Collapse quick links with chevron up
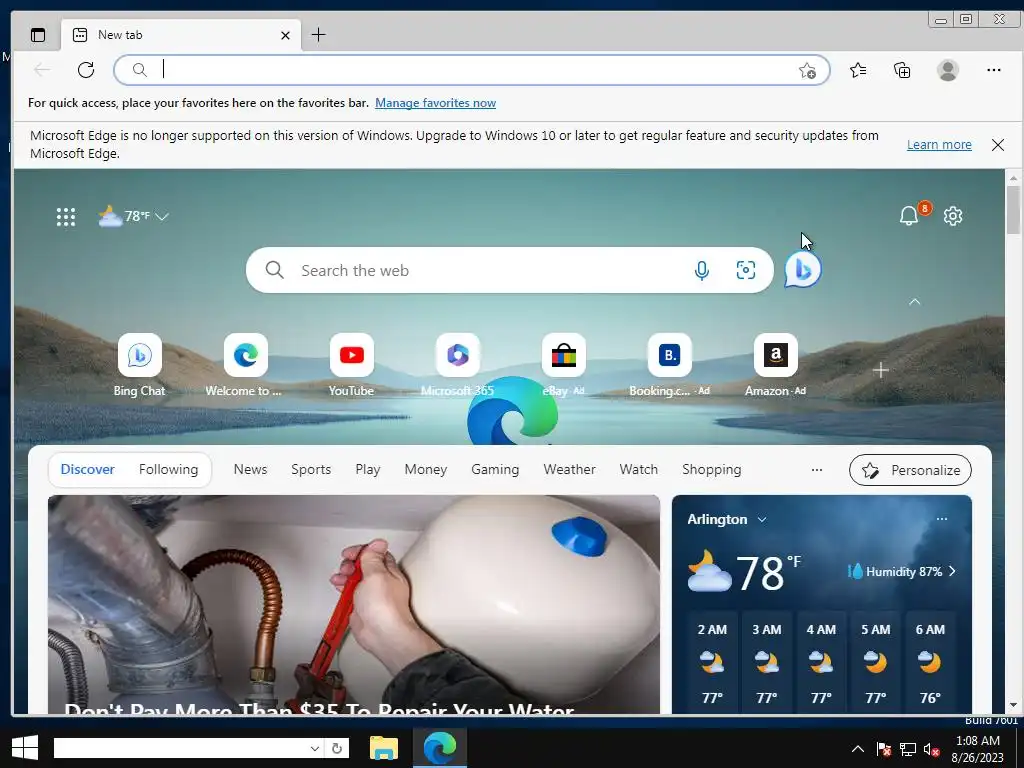1024x768 pixels. tap(915, 302)
